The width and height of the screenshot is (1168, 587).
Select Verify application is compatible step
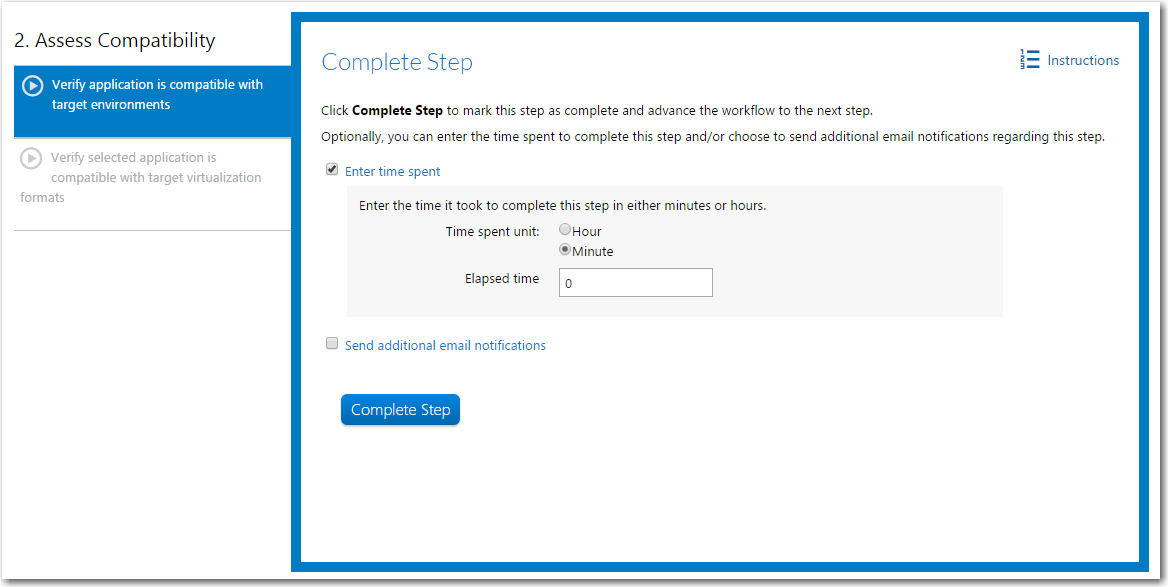[x=152, y=101]
